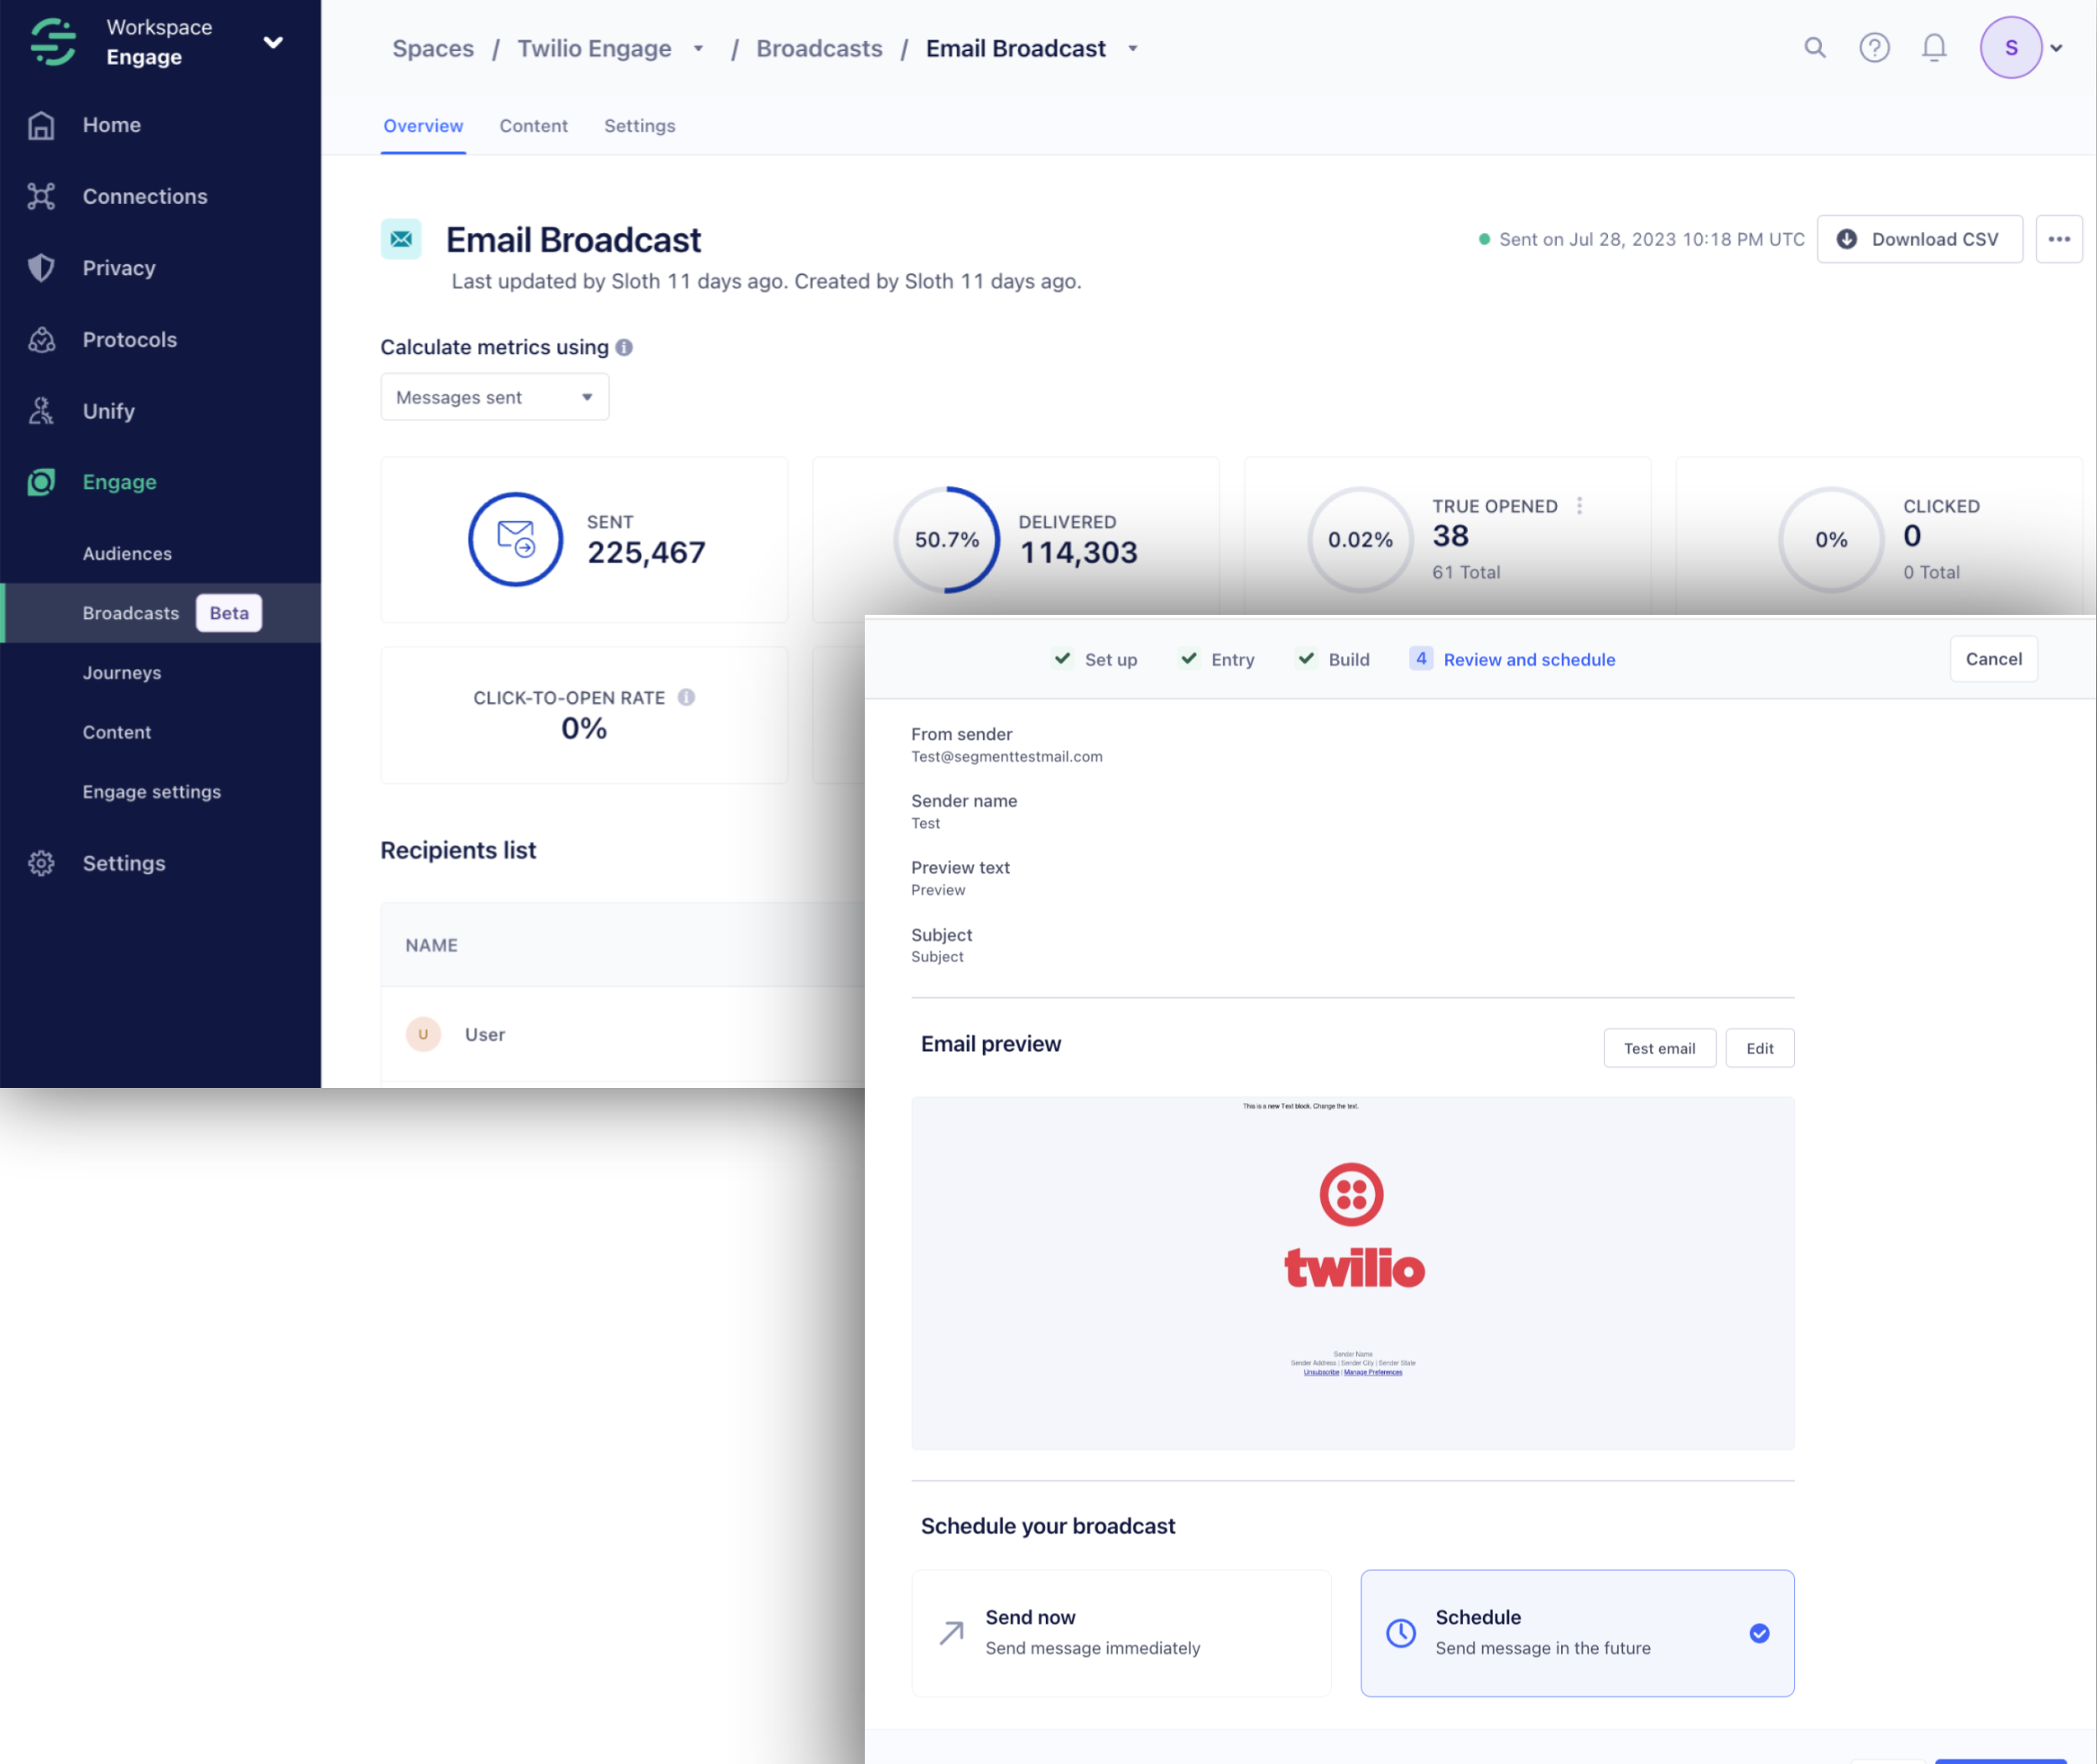Open the Messages sent dropdown
Viewport: 2097px width, 1764px height.
(494, 397)
